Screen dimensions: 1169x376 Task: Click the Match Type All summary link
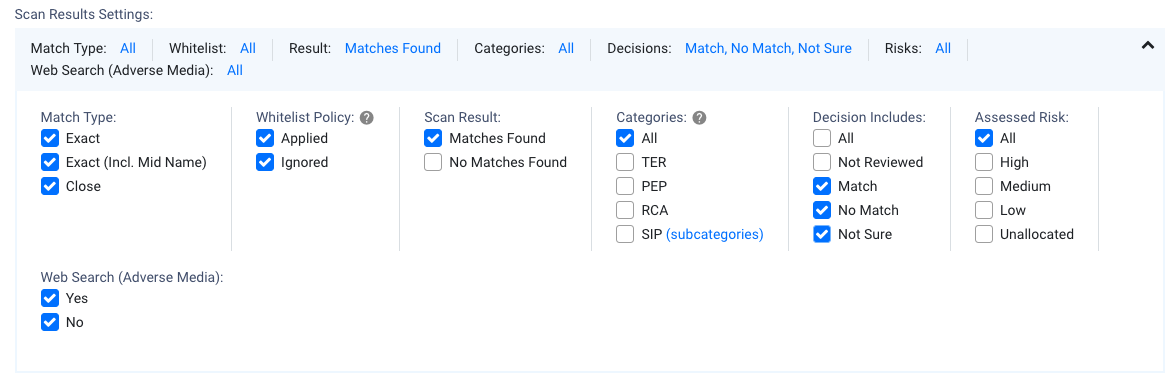tap(128, 48)
